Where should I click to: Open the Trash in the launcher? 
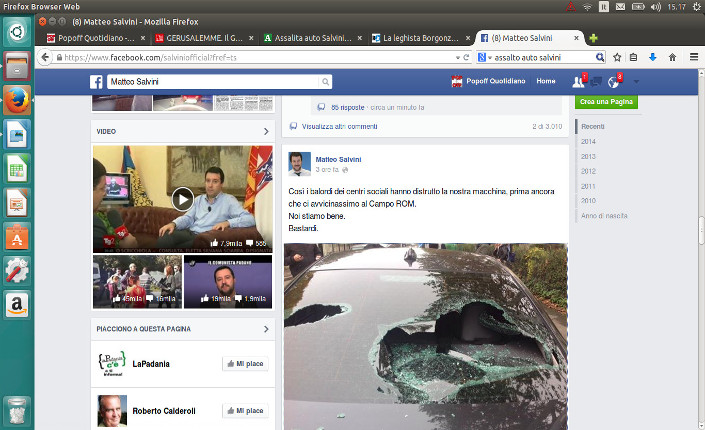(x=17, y=411)
